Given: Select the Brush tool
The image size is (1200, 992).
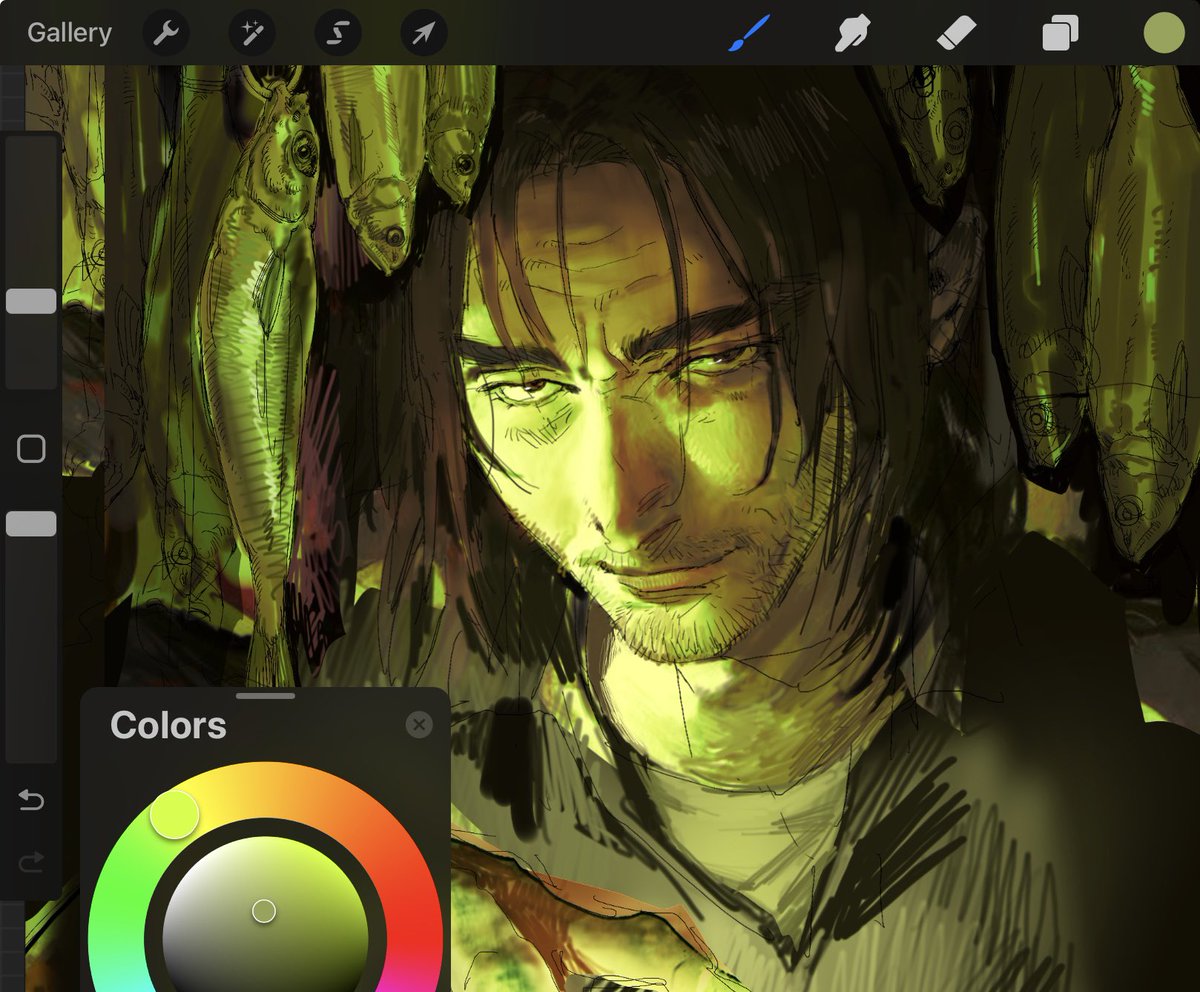Looking at the screenshot, I should [x=749, y=34].
